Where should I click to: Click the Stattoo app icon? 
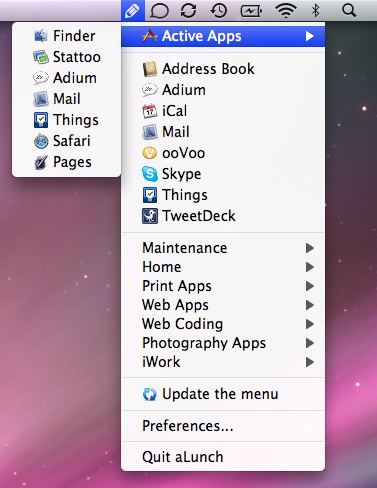pyautogui.click(x=41, y=57)
